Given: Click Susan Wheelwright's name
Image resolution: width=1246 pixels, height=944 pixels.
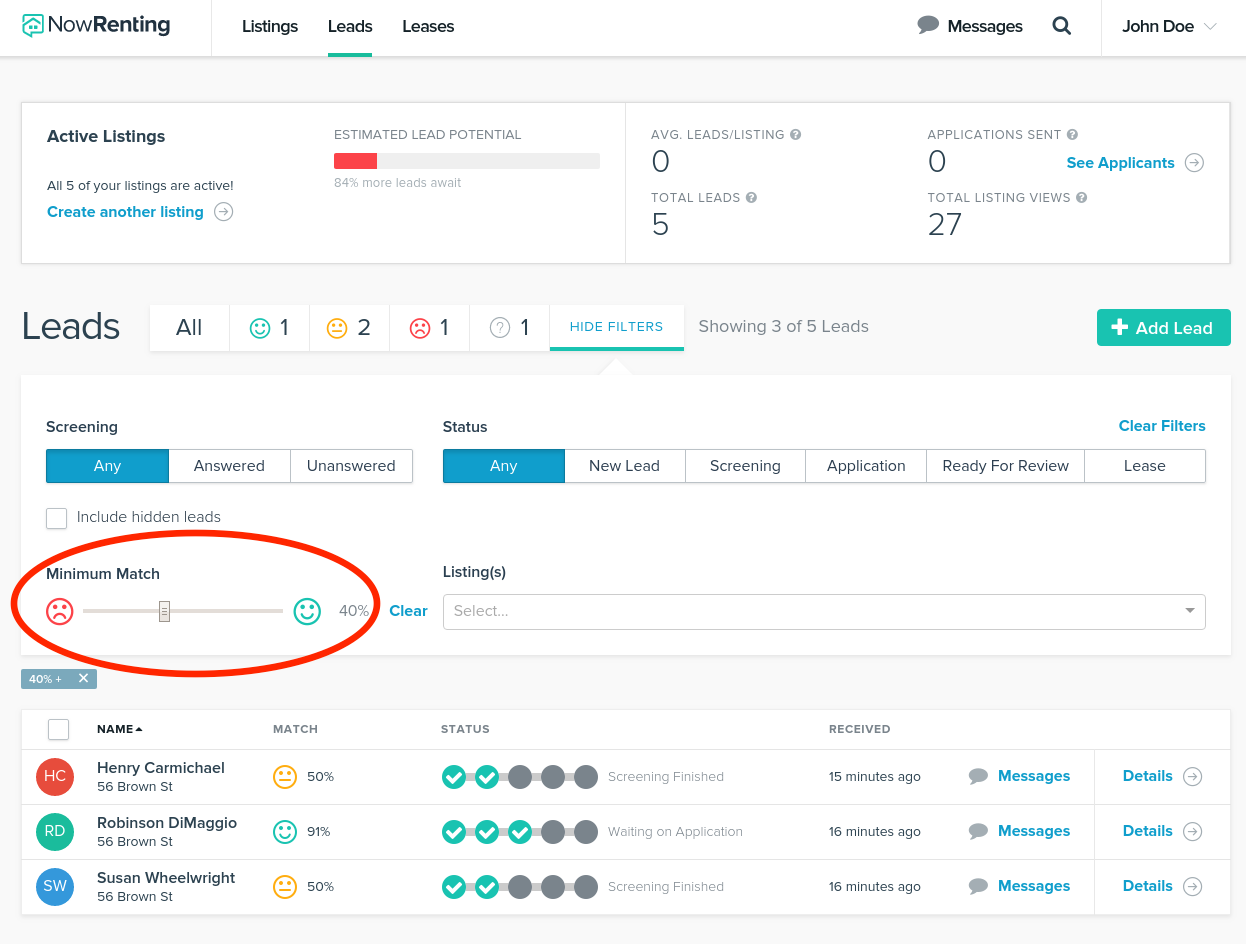Looking at the screenshot, I should [x=166, y=878].
